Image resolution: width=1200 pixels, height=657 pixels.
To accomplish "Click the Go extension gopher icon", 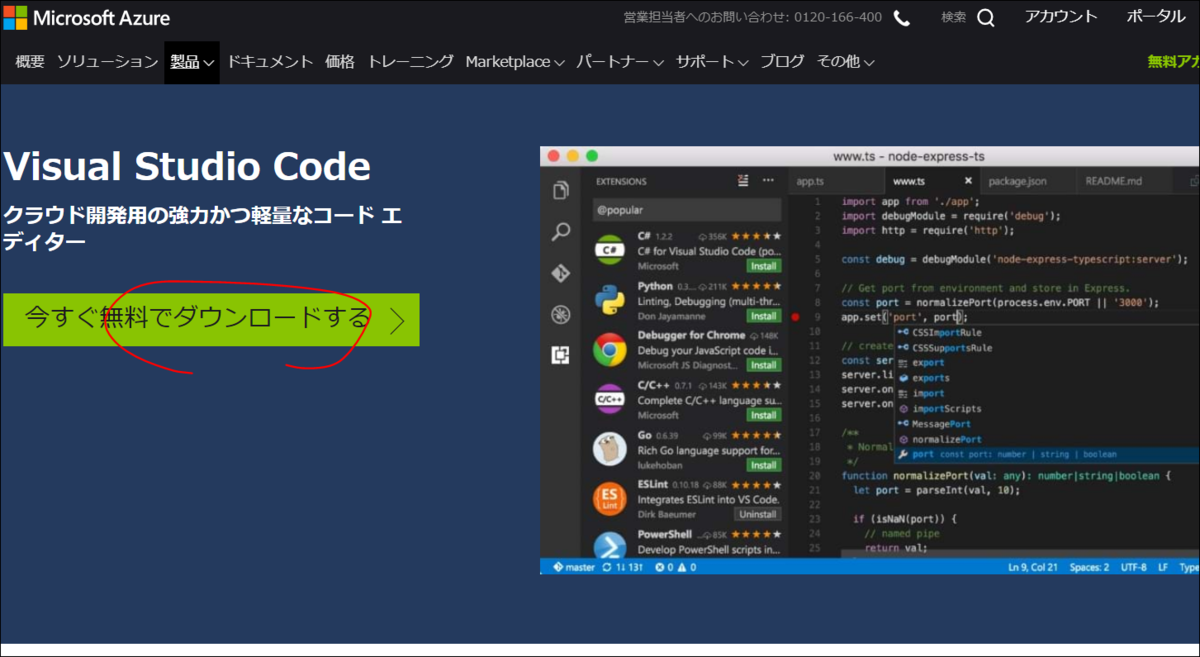I will pos(610,449).
